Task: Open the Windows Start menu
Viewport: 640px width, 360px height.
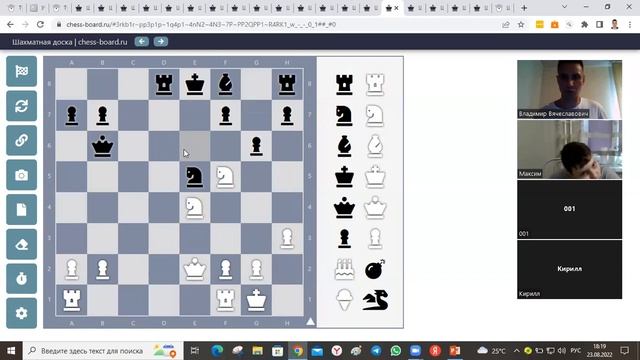Action: [11, 351]
